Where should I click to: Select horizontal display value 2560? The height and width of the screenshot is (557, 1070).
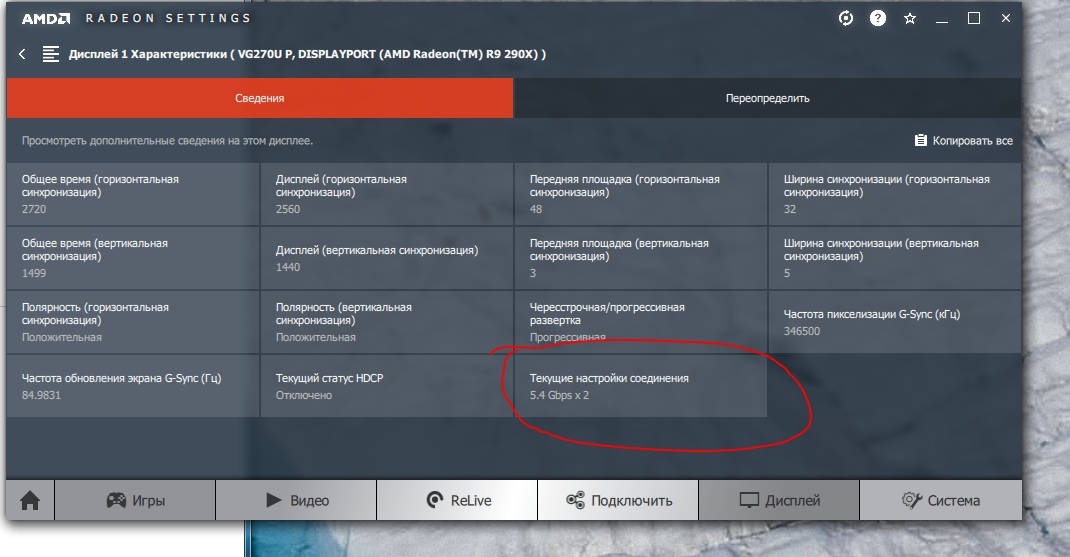click(x=288, y=209)
